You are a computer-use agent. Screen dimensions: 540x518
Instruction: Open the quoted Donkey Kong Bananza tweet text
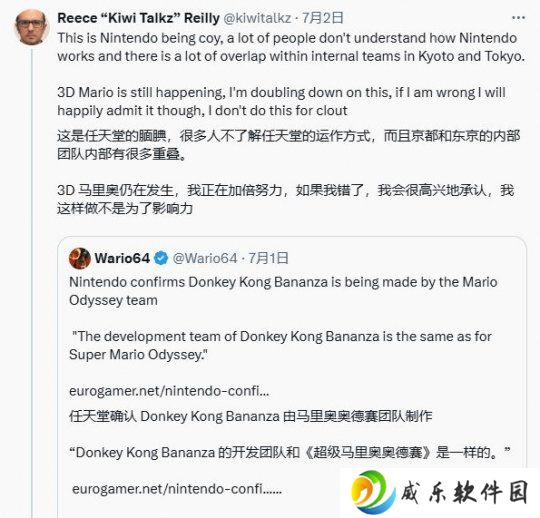pos(283,291)
